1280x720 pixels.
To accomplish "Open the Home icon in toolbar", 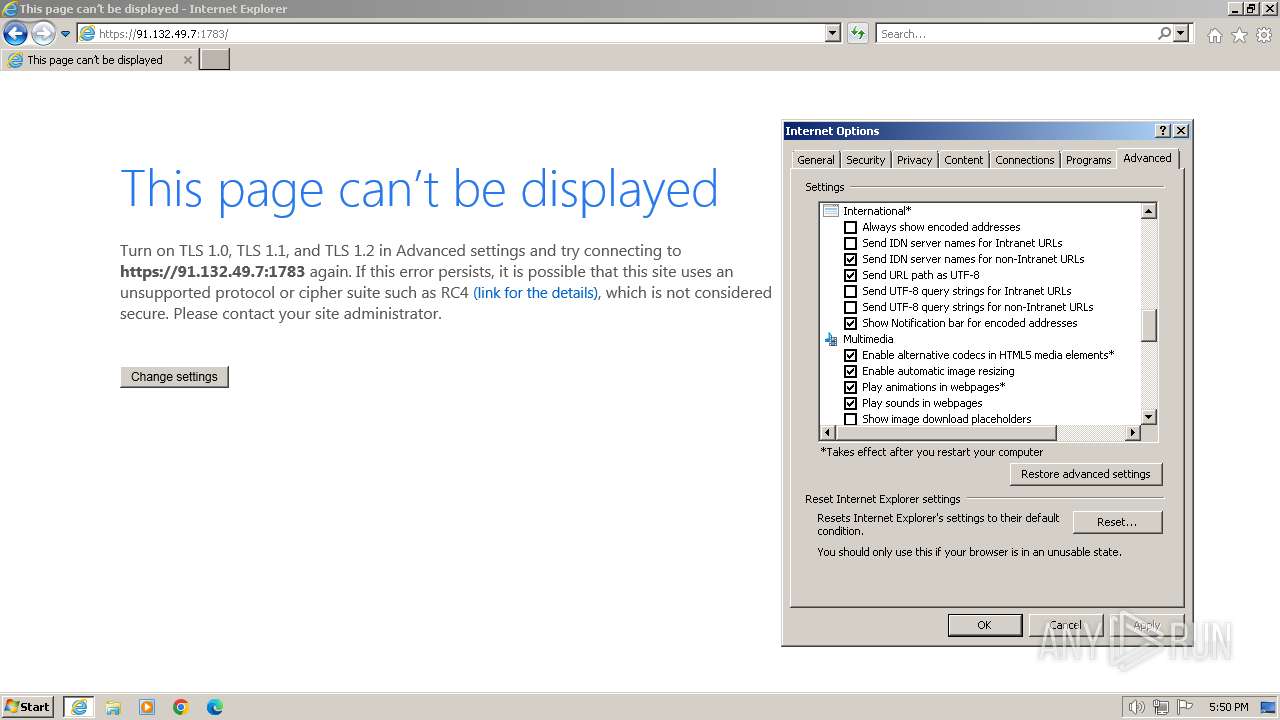I will tap(1214, 35).
